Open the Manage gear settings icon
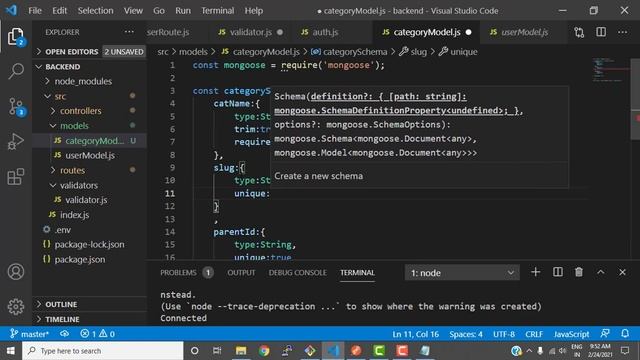The width and height of the screenshot is (640, 360). coord(16,307)
